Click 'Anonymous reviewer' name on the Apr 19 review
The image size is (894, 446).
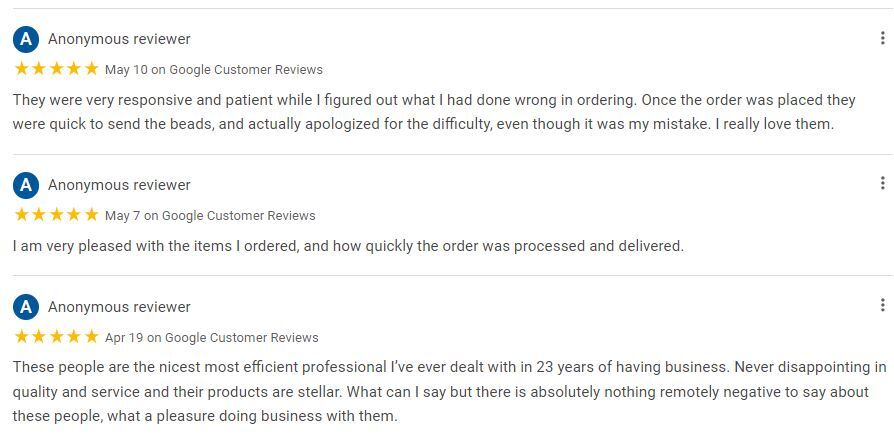(x=119, y=307)
